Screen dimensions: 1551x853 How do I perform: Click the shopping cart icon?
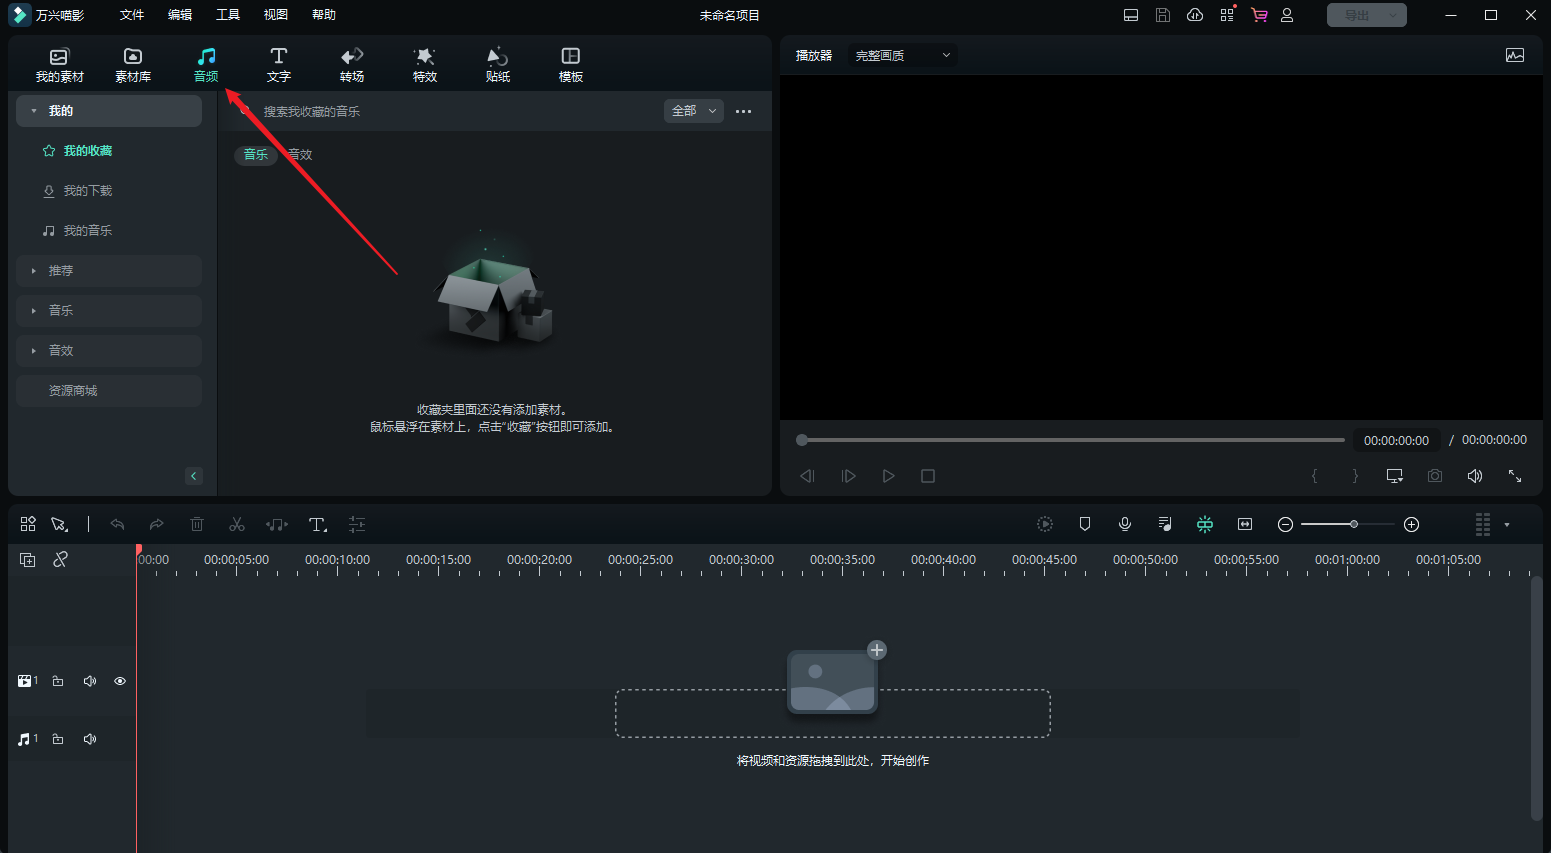pos(1259,15)
